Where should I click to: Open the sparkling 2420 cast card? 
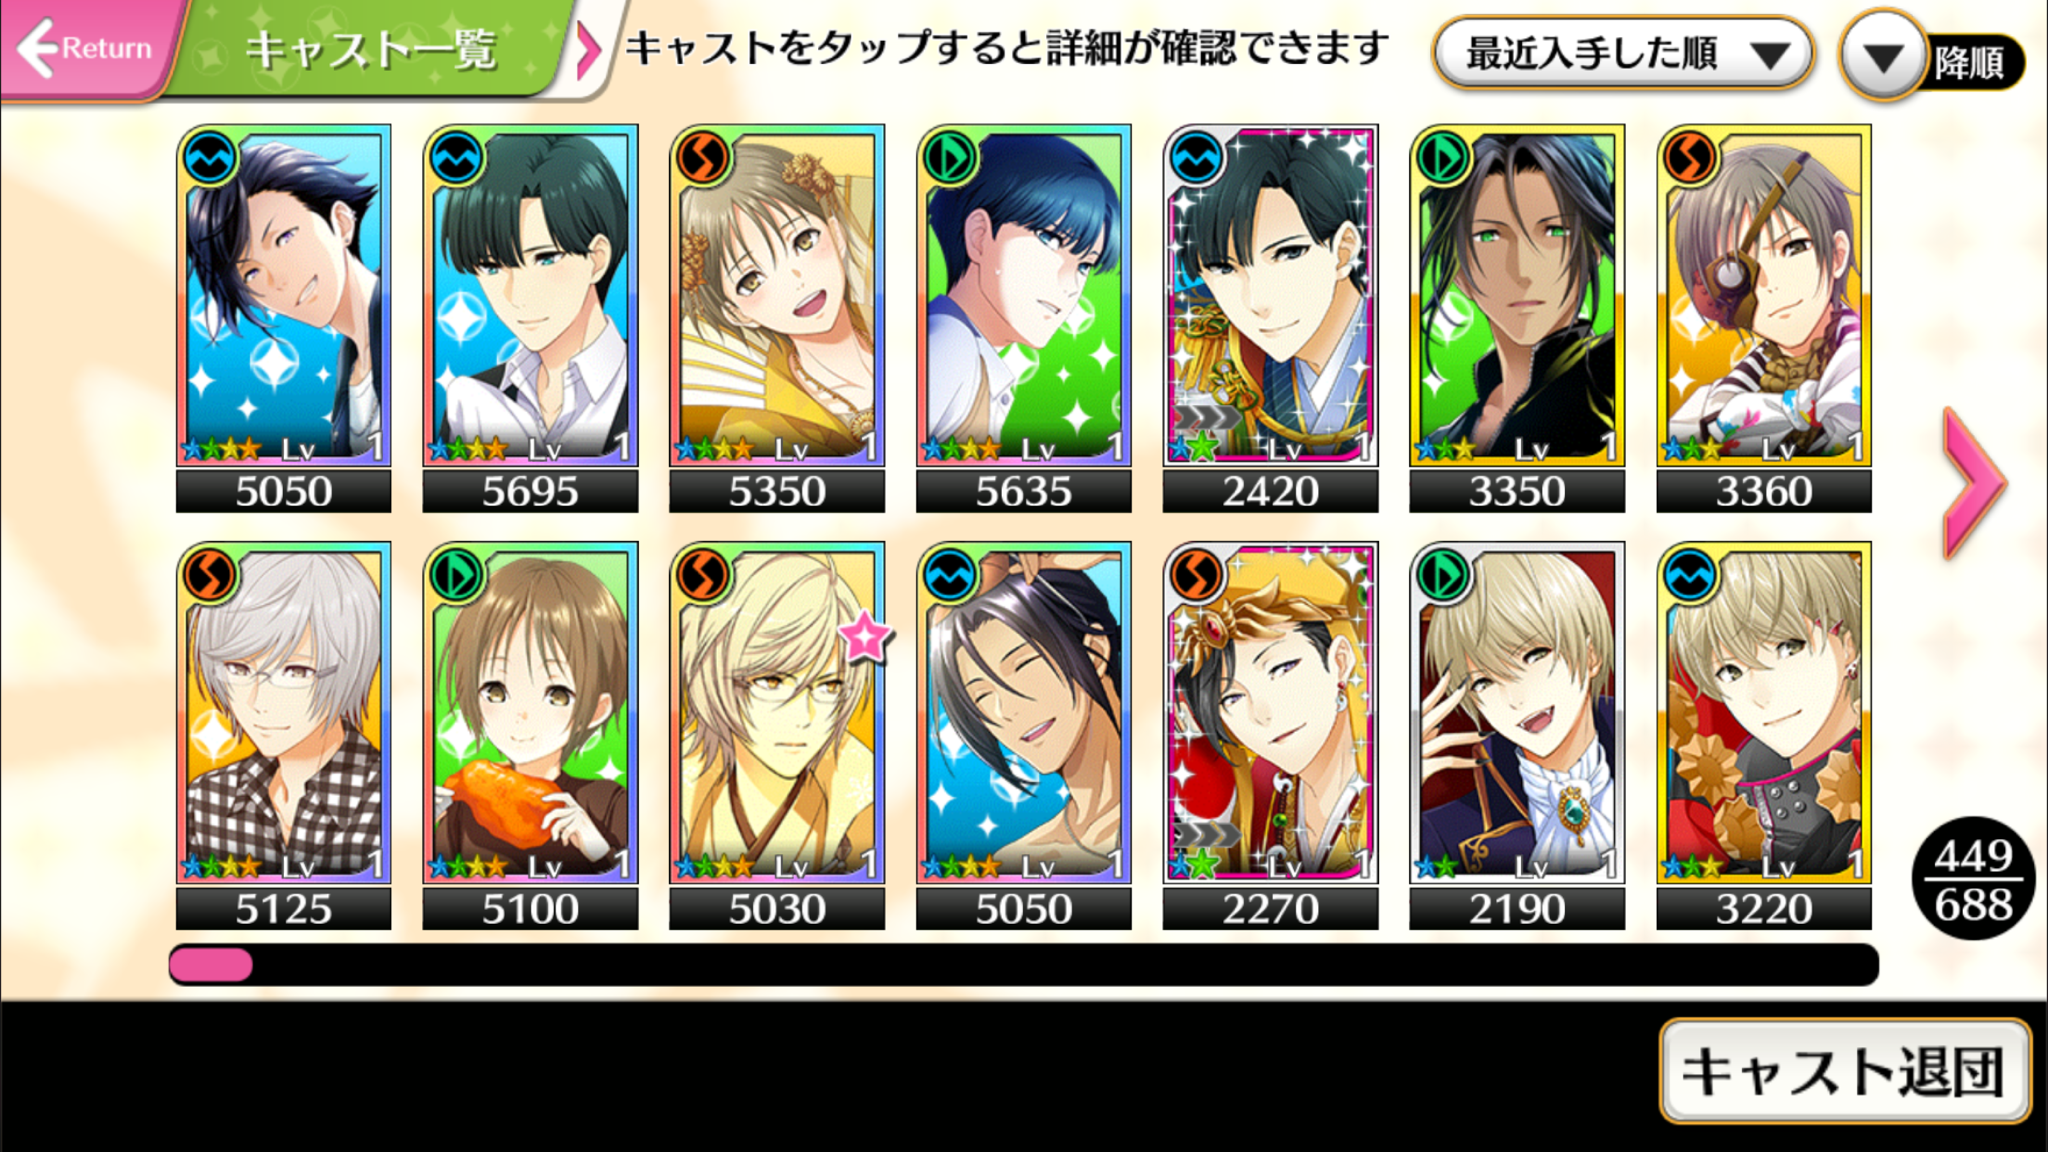pyautogui.click(x=1270, y=318)
